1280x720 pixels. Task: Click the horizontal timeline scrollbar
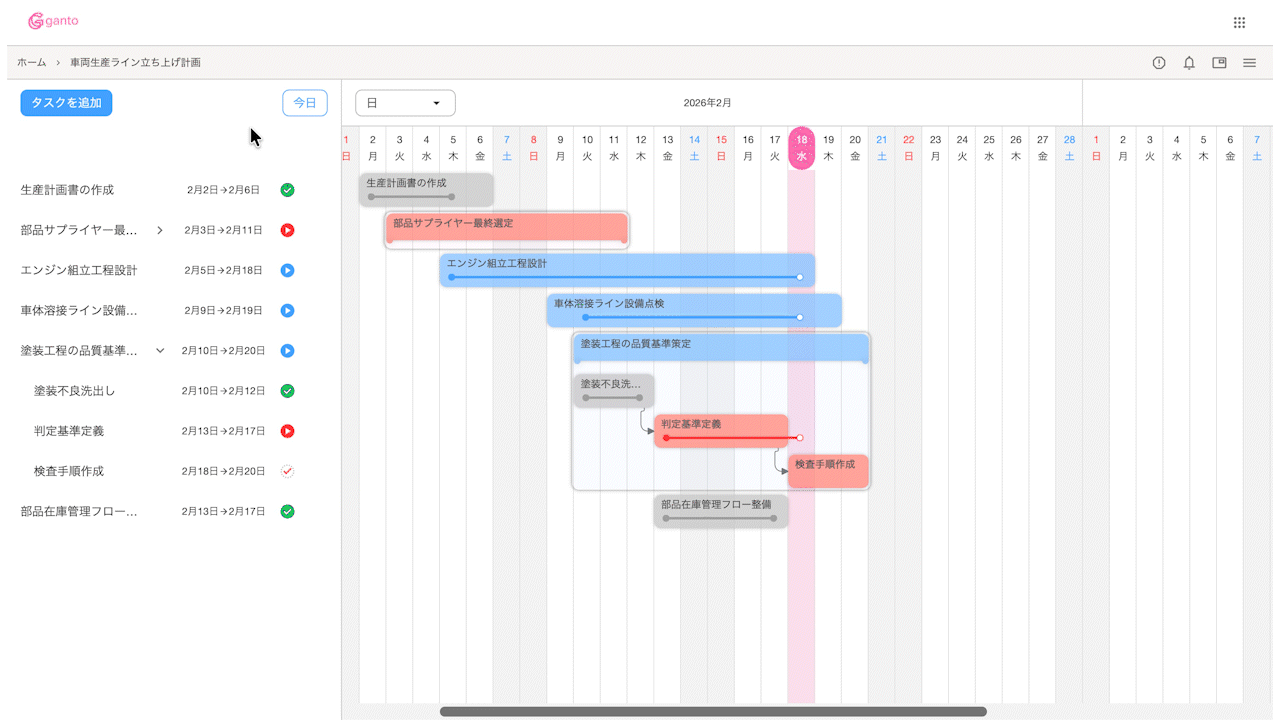713,712
